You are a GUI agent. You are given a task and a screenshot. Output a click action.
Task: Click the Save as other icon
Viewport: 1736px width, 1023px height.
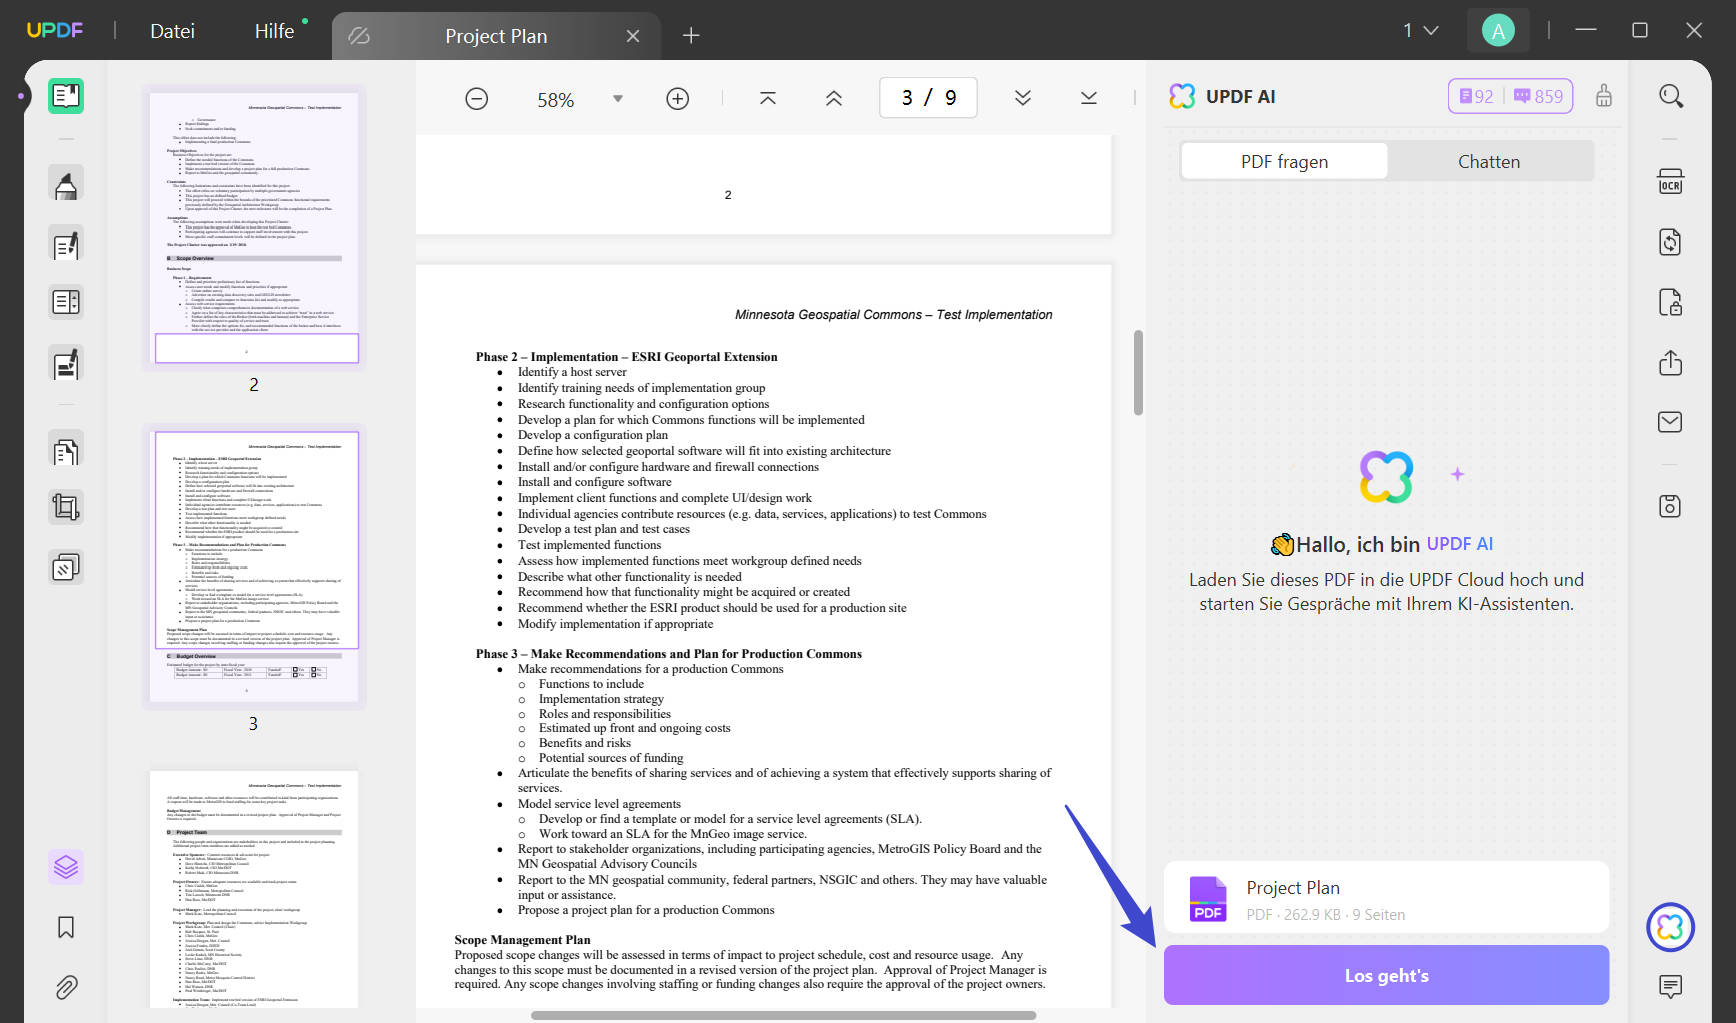coord(1671,506)
